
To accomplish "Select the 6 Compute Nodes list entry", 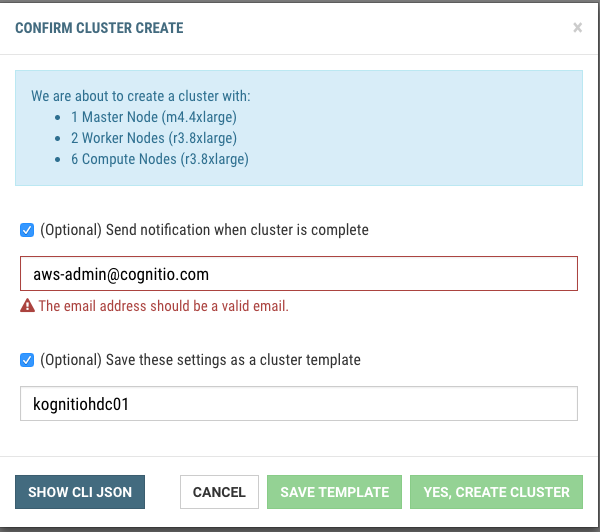I will pos(159,159).
